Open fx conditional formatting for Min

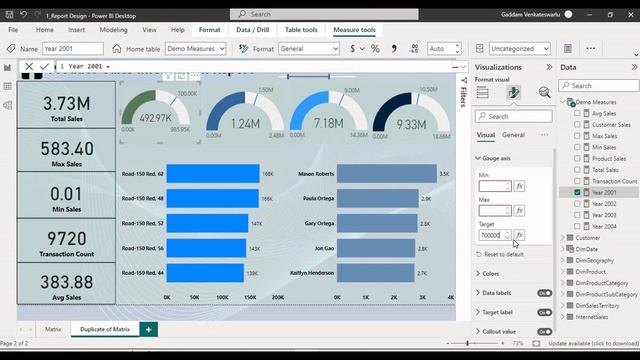(519, 186)
